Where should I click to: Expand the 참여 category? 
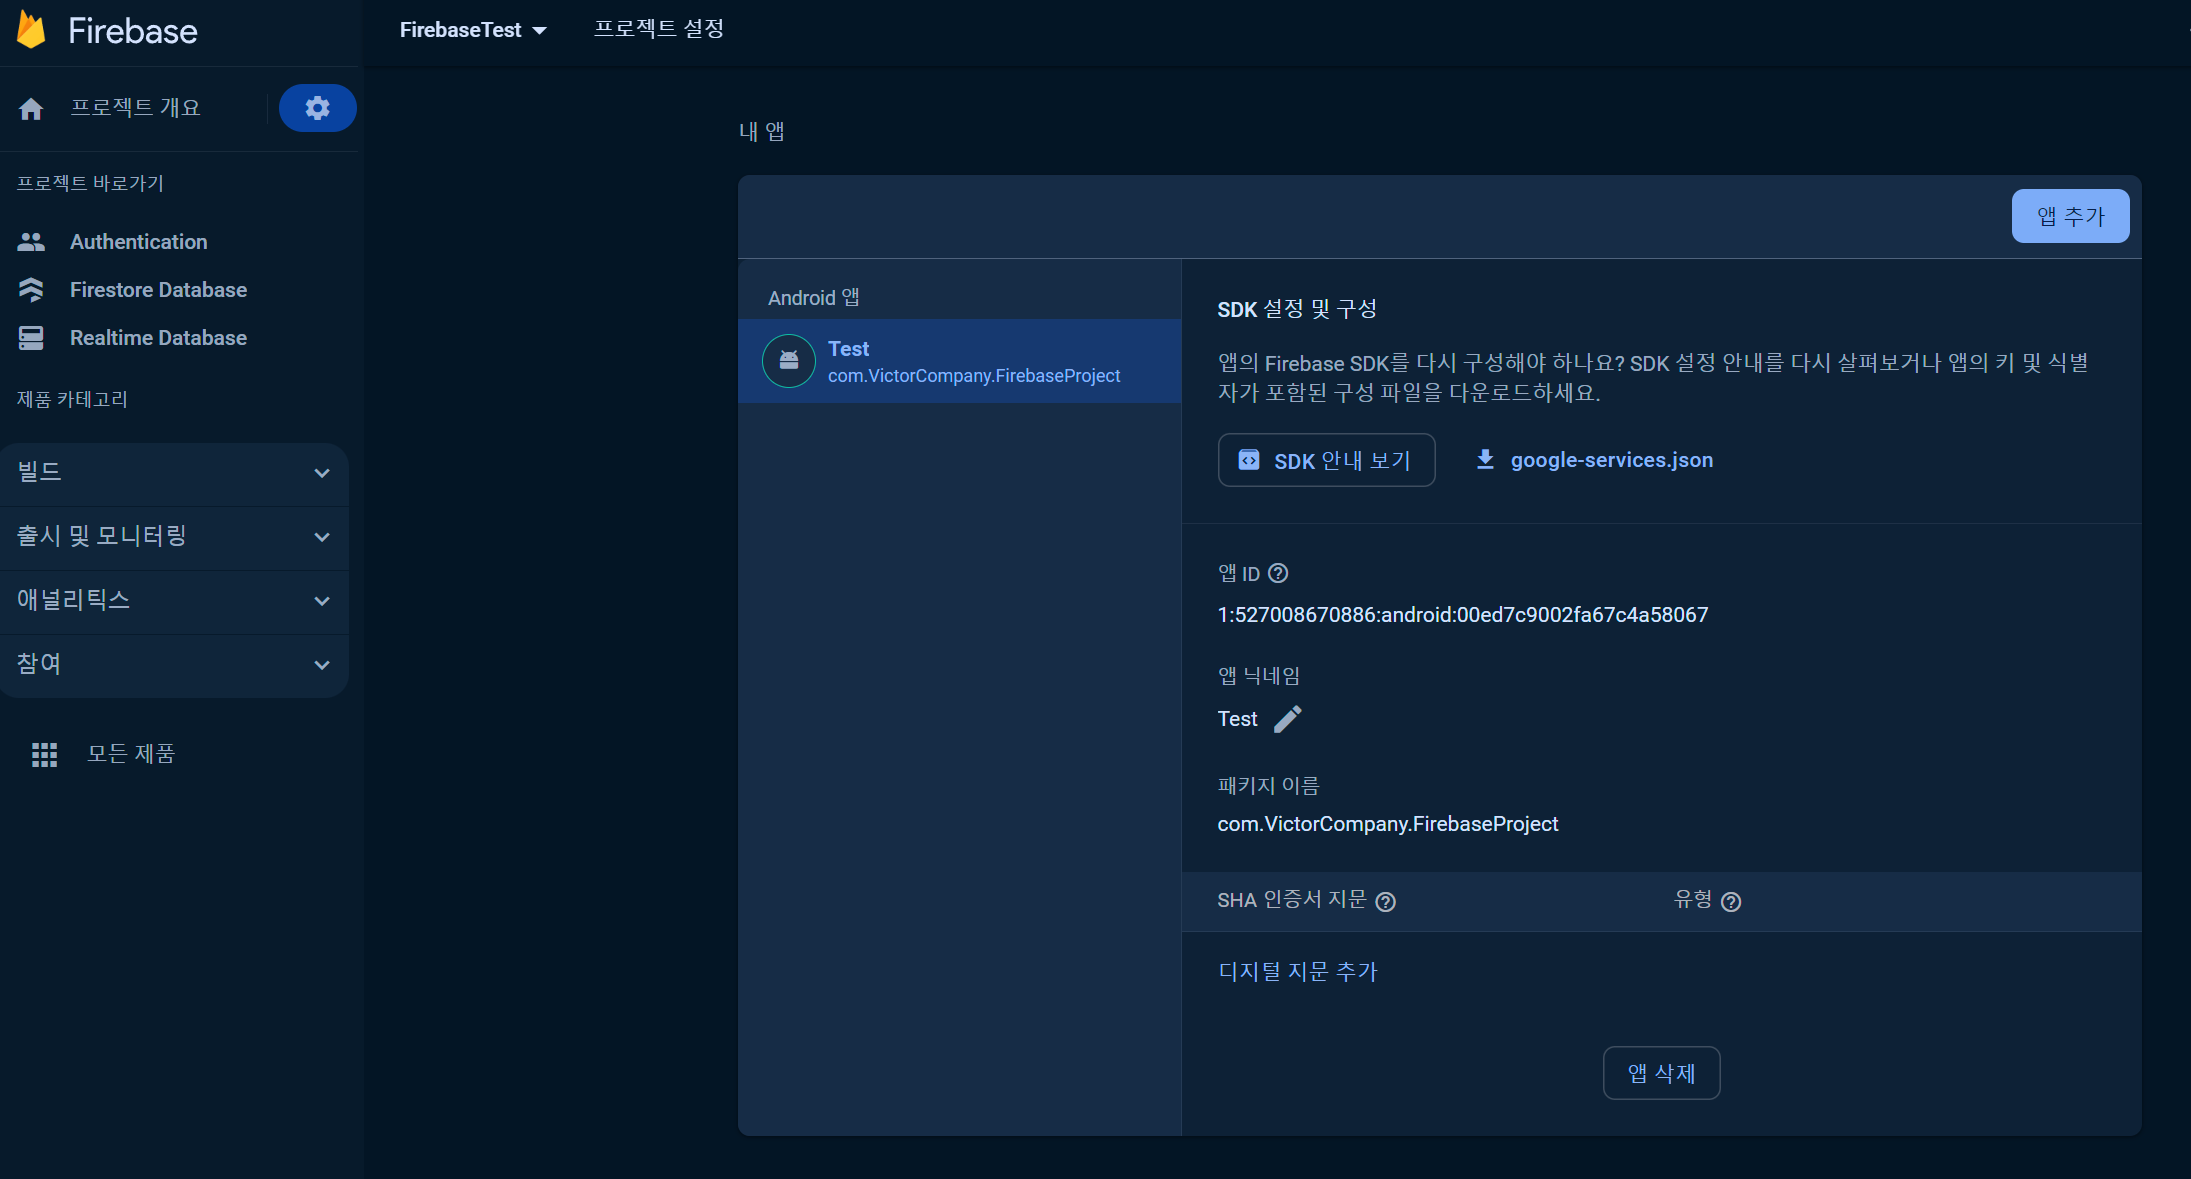[x=173, y=664]
